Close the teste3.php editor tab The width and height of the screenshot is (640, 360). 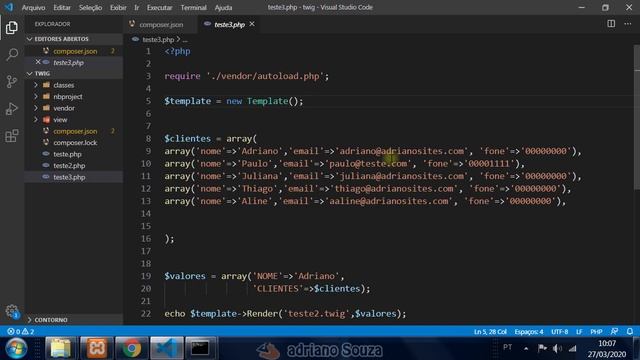click(252, 24)
